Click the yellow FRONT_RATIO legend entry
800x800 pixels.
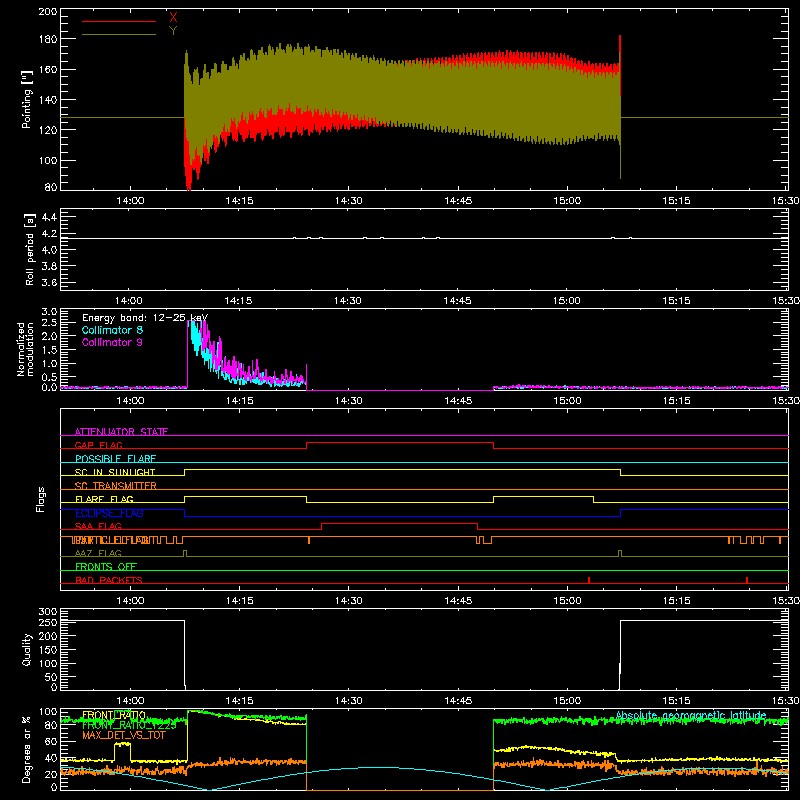point(114,715)
